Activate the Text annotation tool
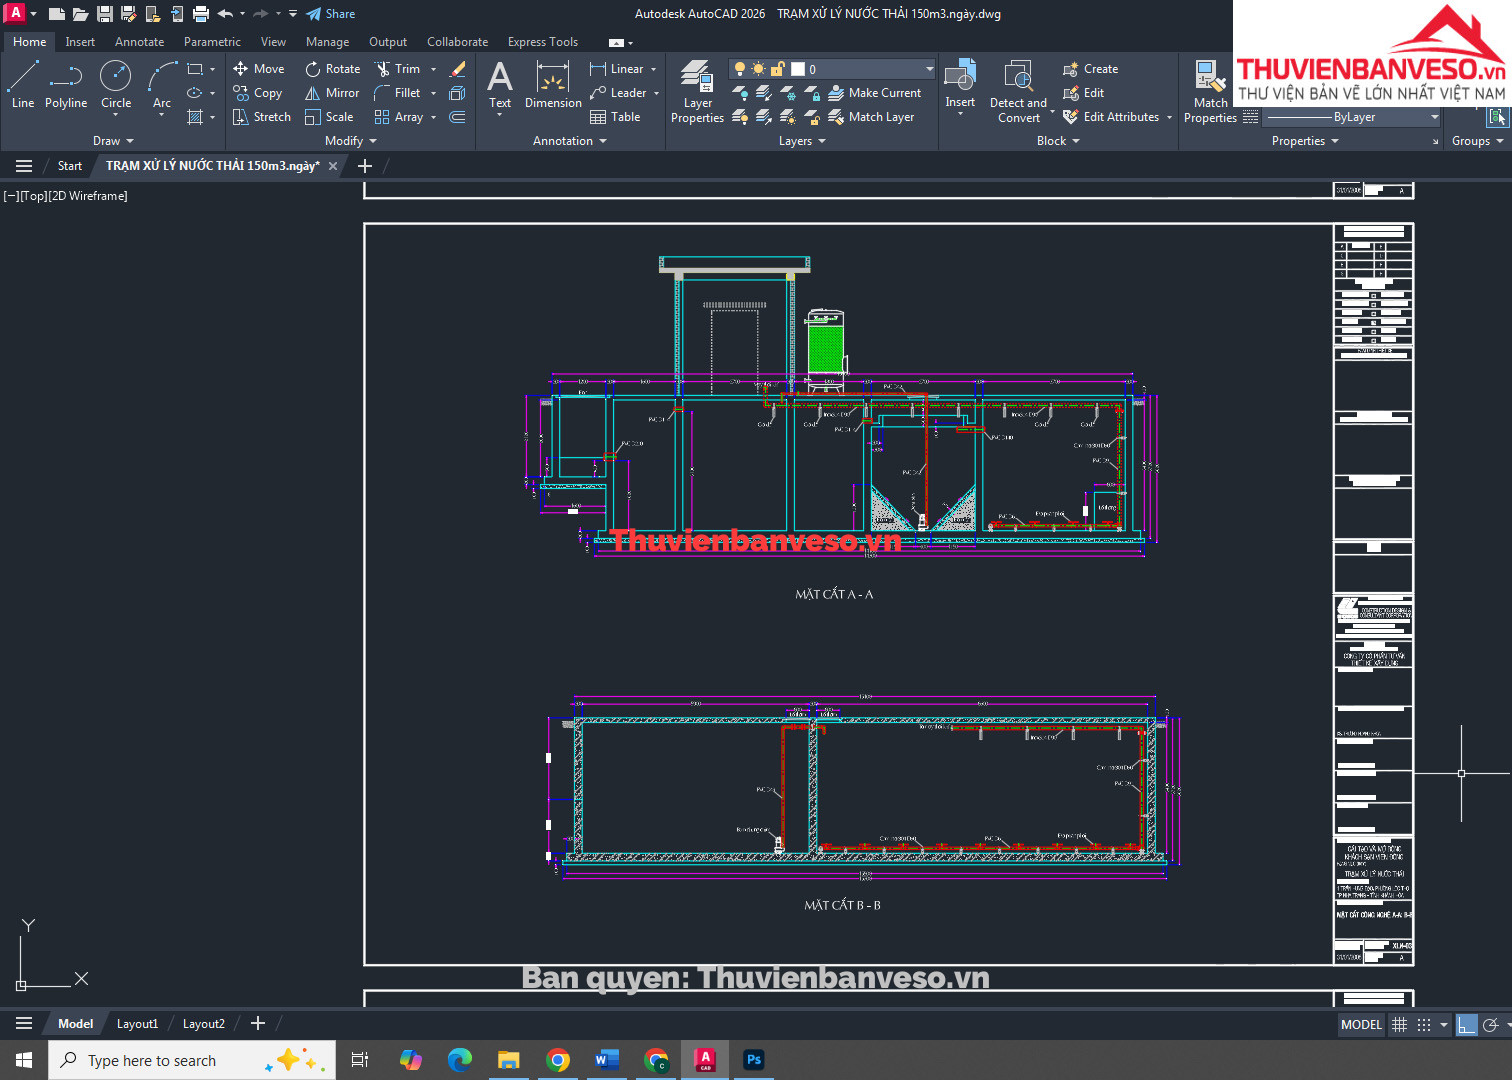Viewport: 1512px width, 1080px height. pyautogui.click(x=500, y=84)
